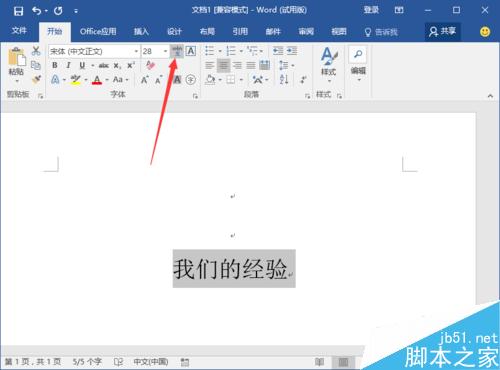Screen dimensions: 500x370
Task: Click the Sort A-Z icon
Action: tap(284, 79)
